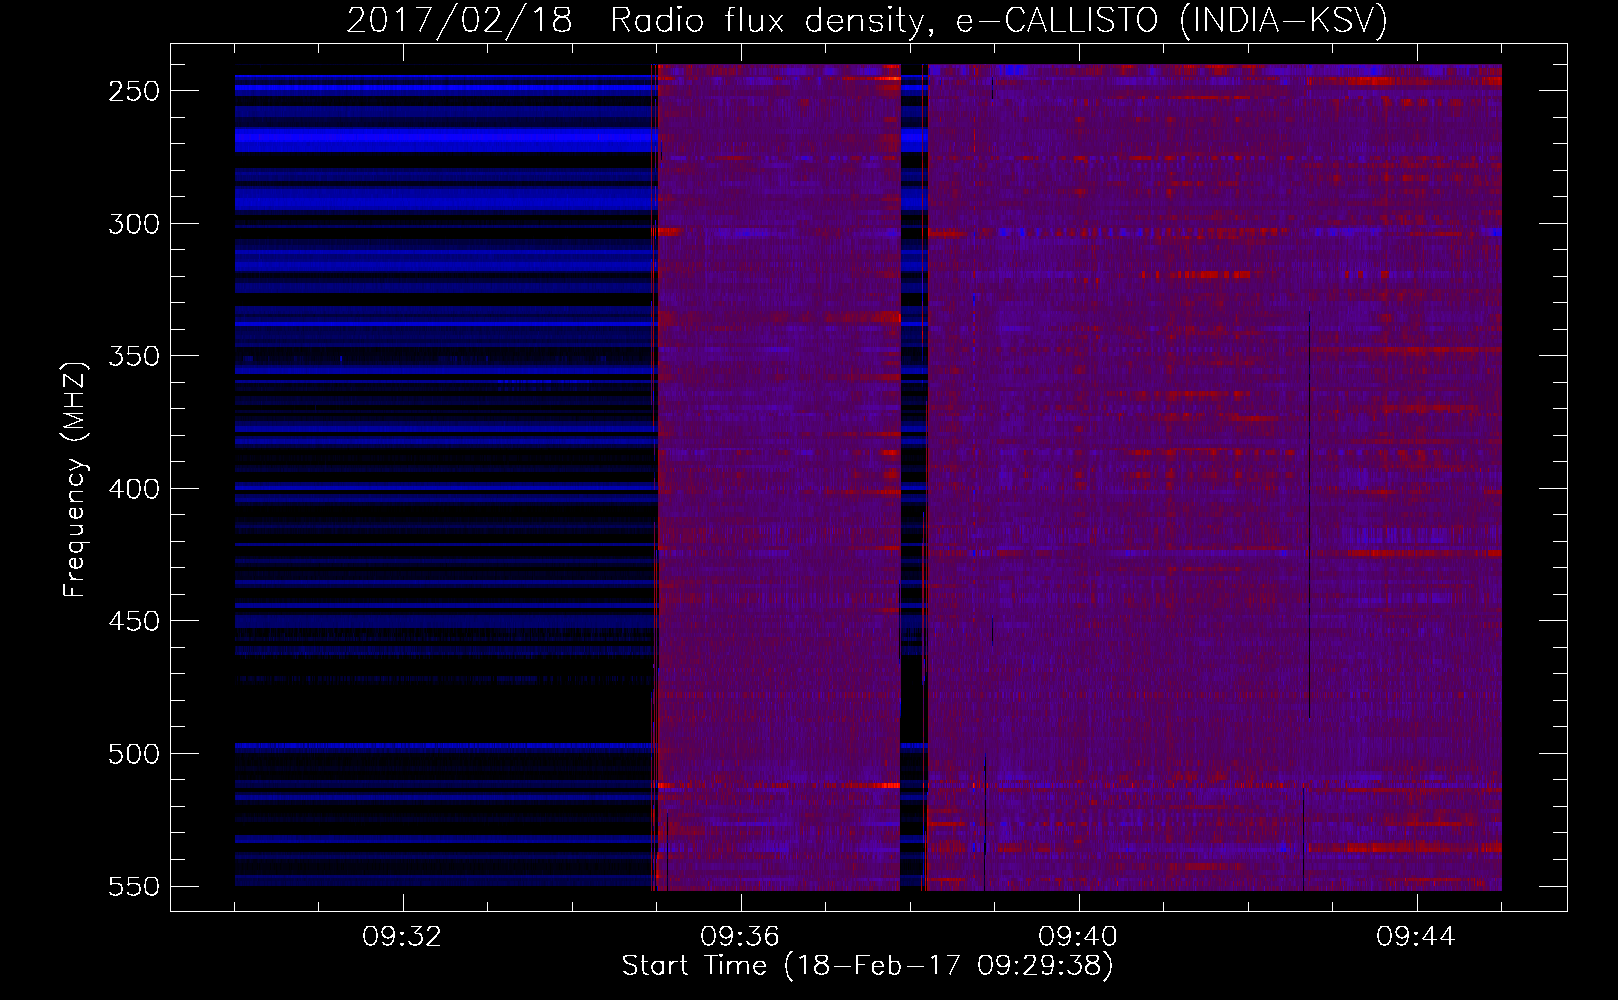Click the 09:44 time tick label
The image size is (1618, 1000).
1416,937
